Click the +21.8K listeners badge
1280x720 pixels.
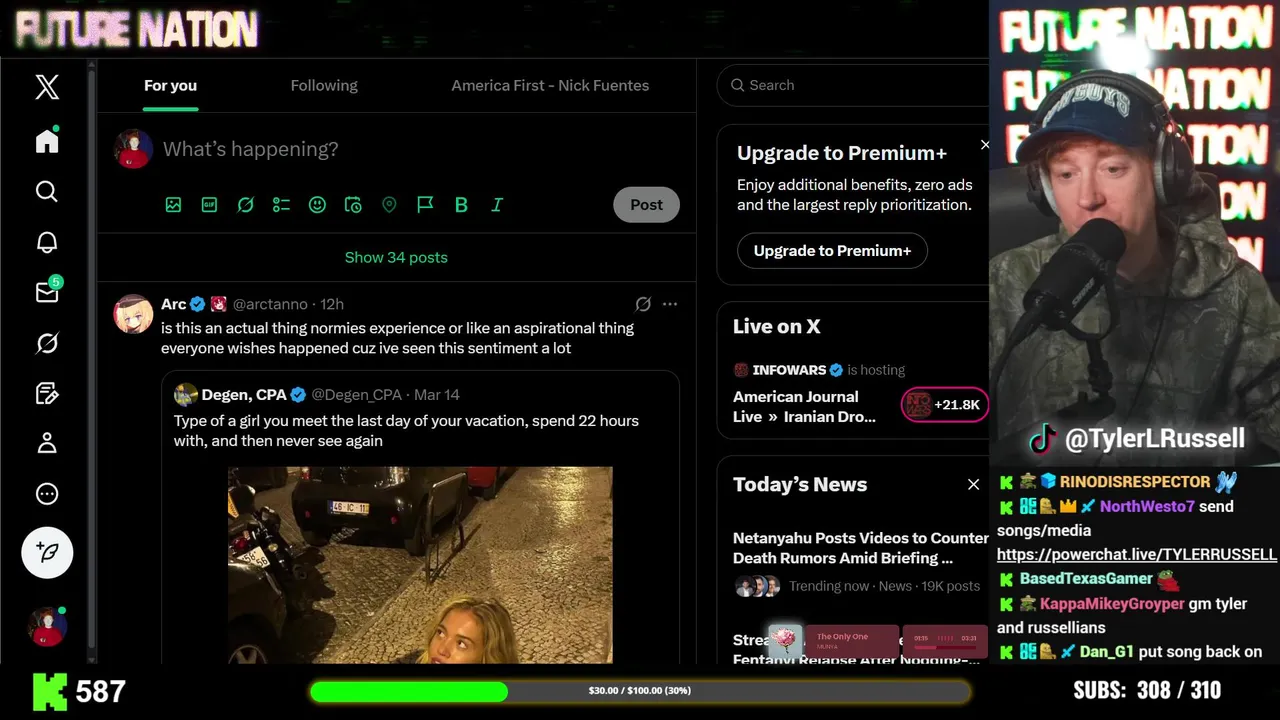tap(945, 405)
